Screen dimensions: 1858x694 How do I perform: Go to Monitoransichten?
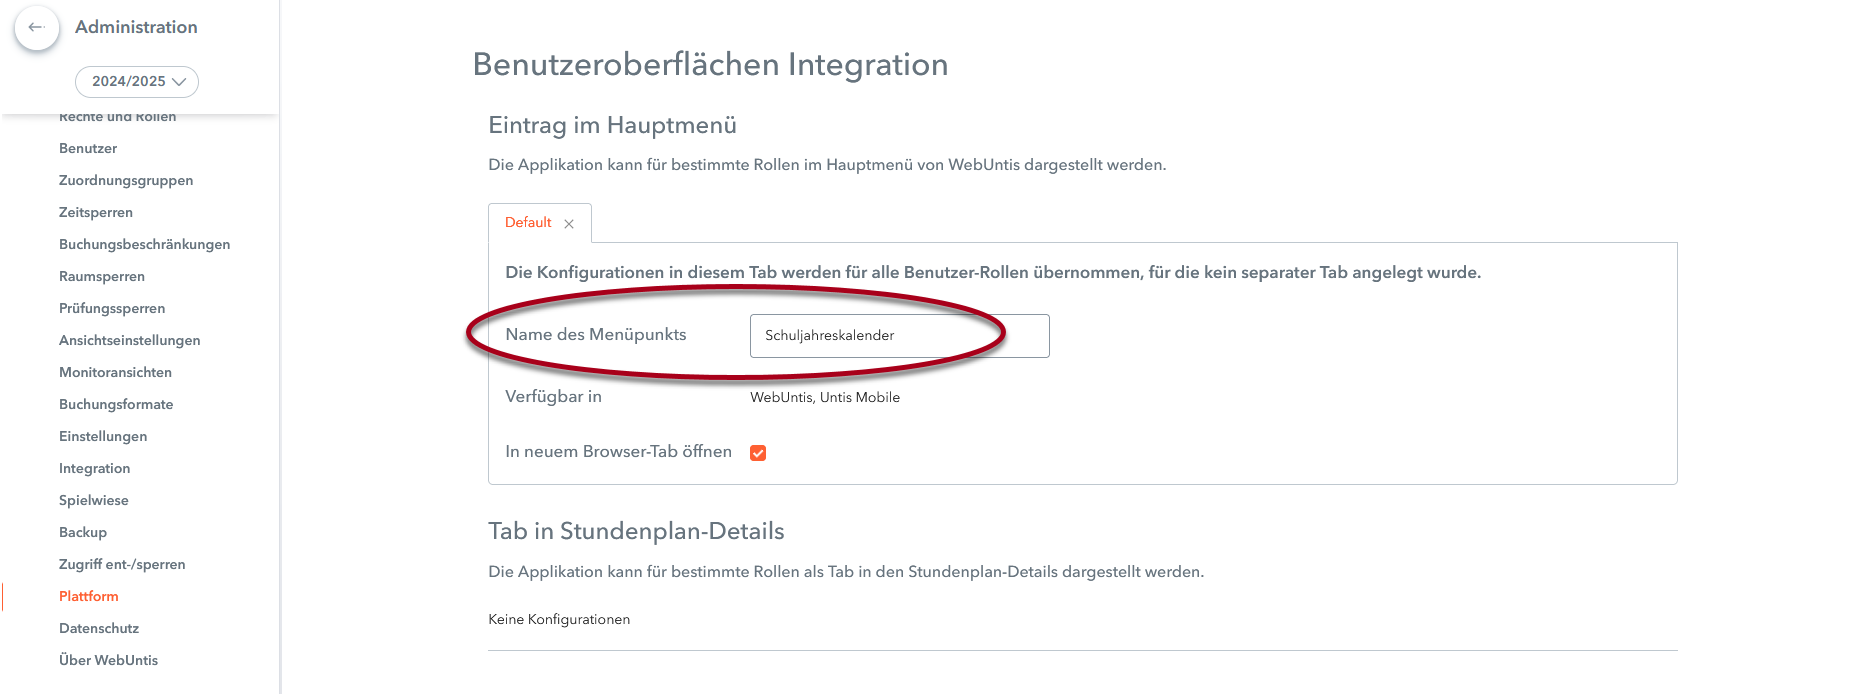tap(115, 372)
